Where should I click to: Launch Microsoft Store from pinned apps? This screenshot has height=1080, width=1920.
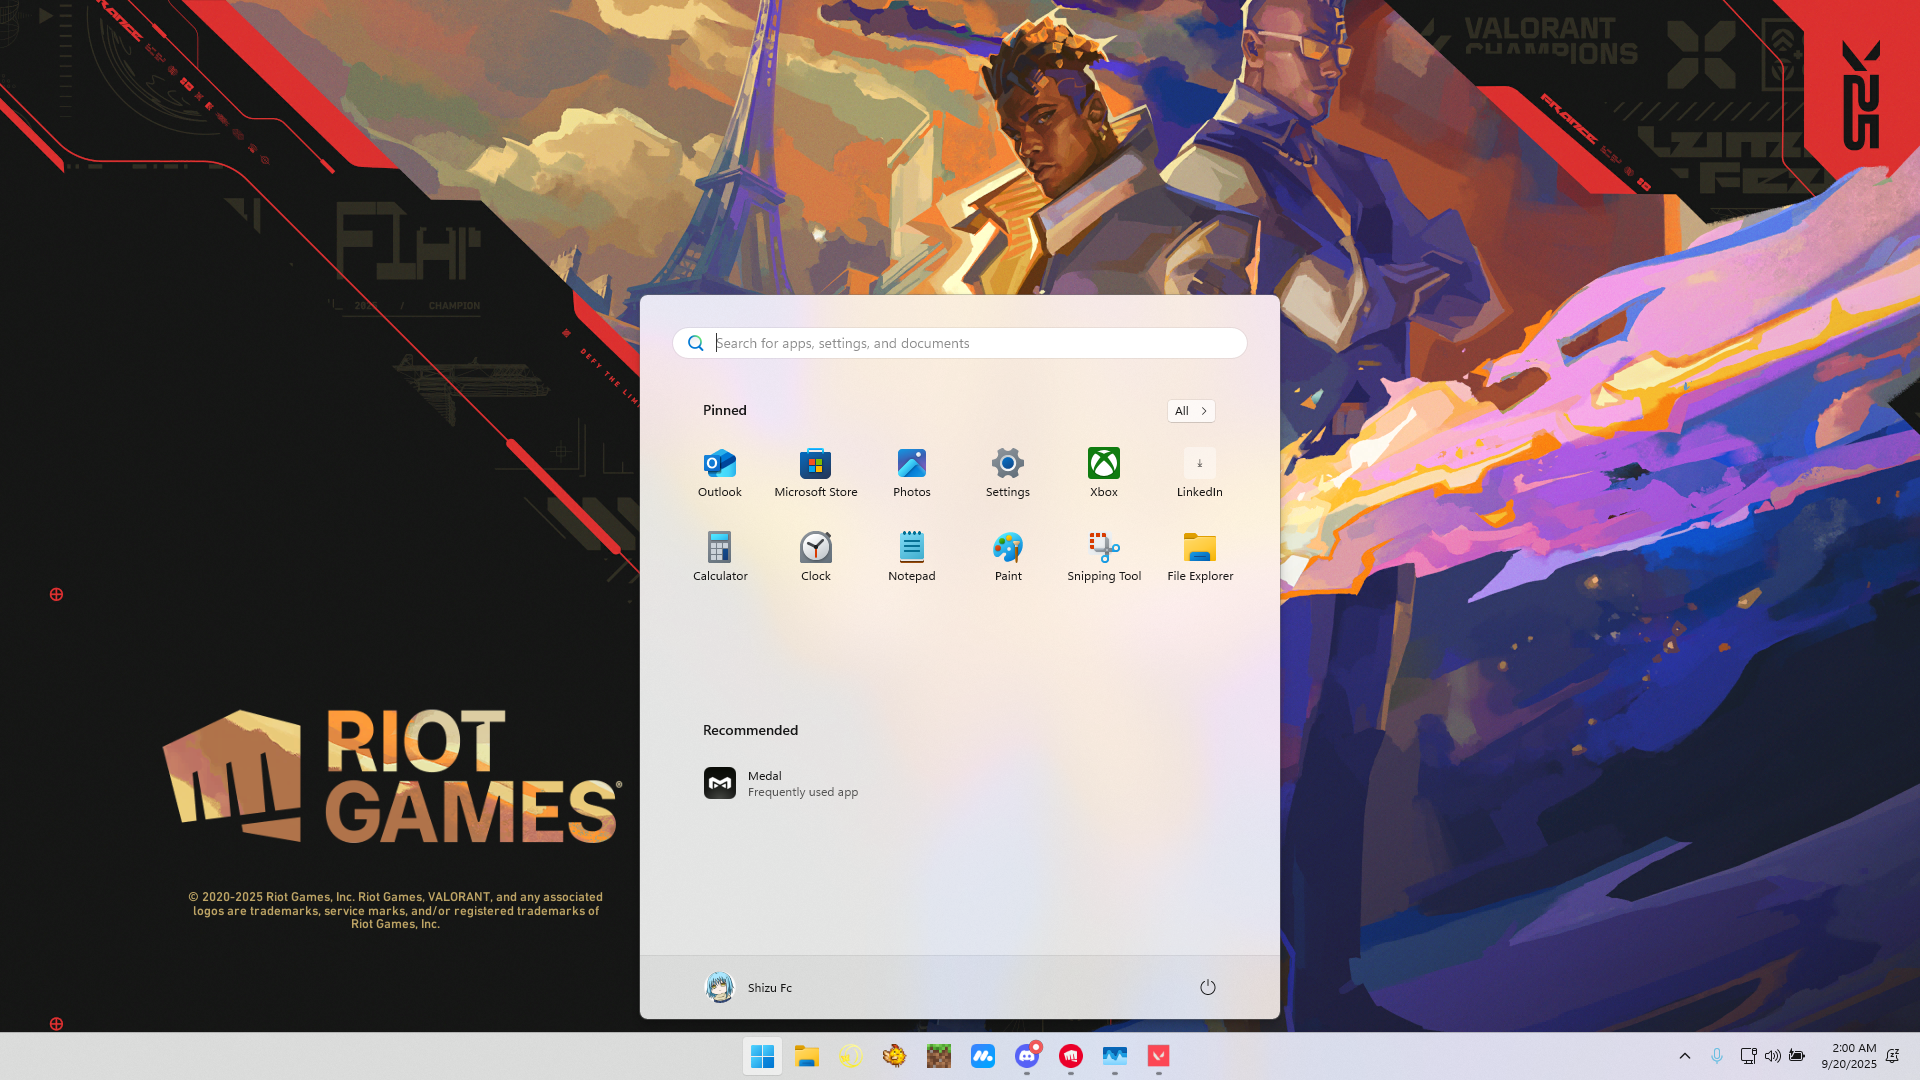click(815, 472)
